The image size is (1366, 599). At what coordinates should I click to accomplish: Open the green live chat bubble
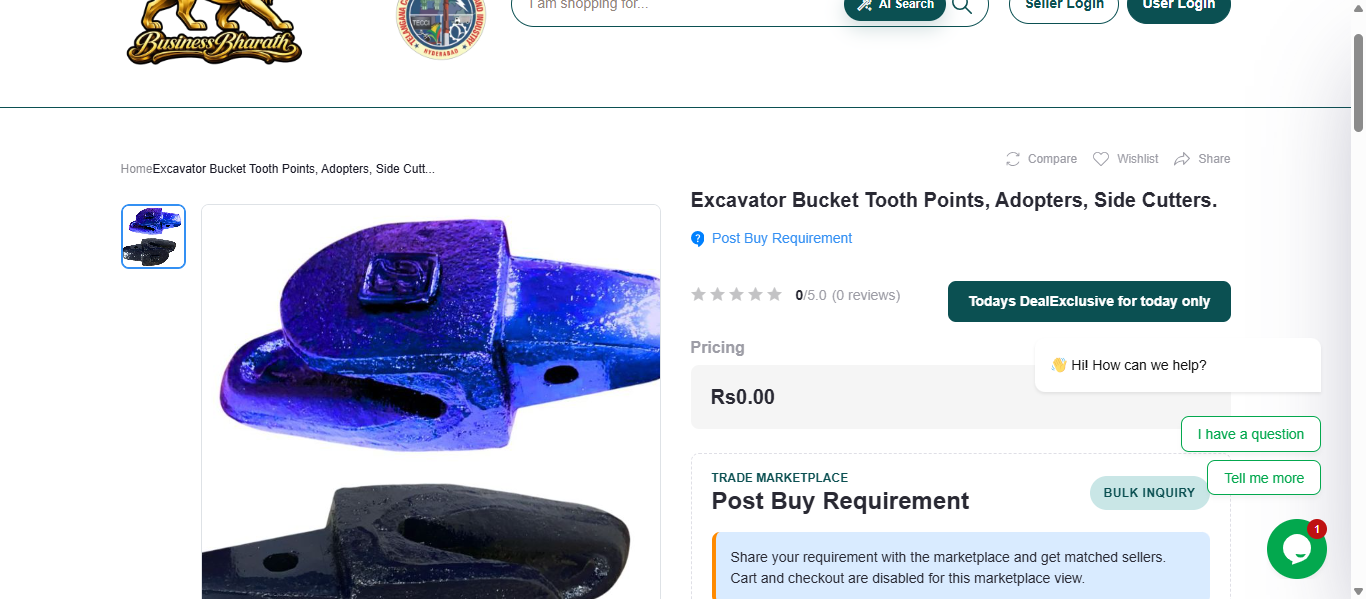1296,549
